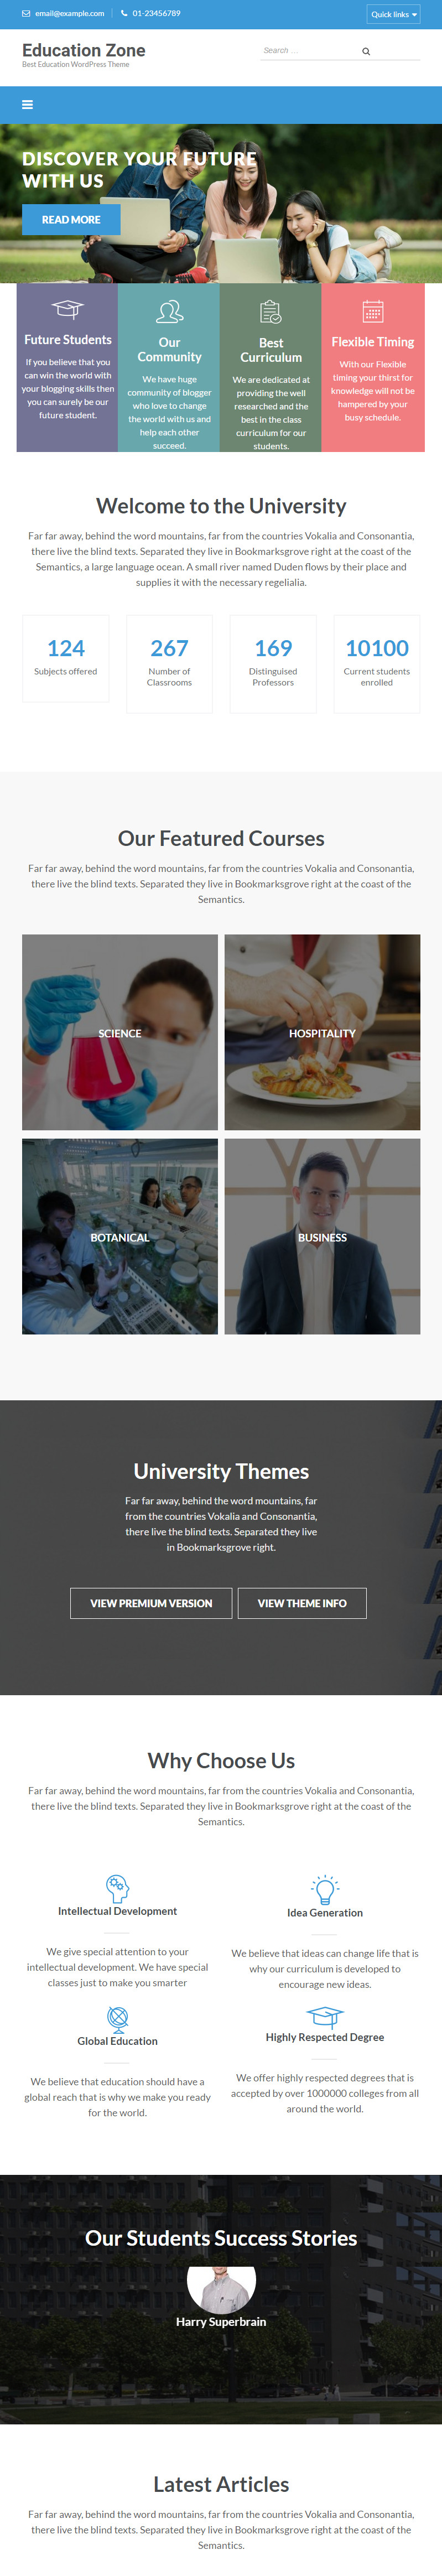The height and width of the screenshot is (2576, 442).
Task: Click View Premium Version button
Action: pos(151,1603)
